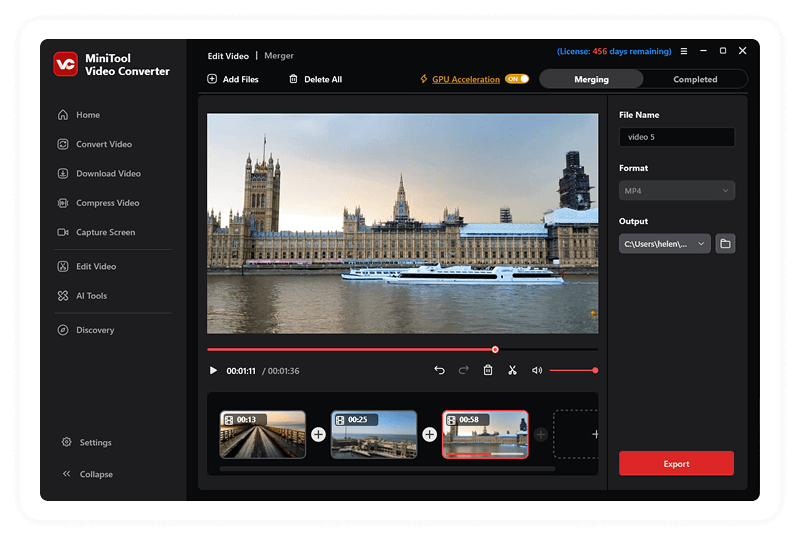Click the license days remaining text
This screenshot has height=540, width=800.
point(614,51)
